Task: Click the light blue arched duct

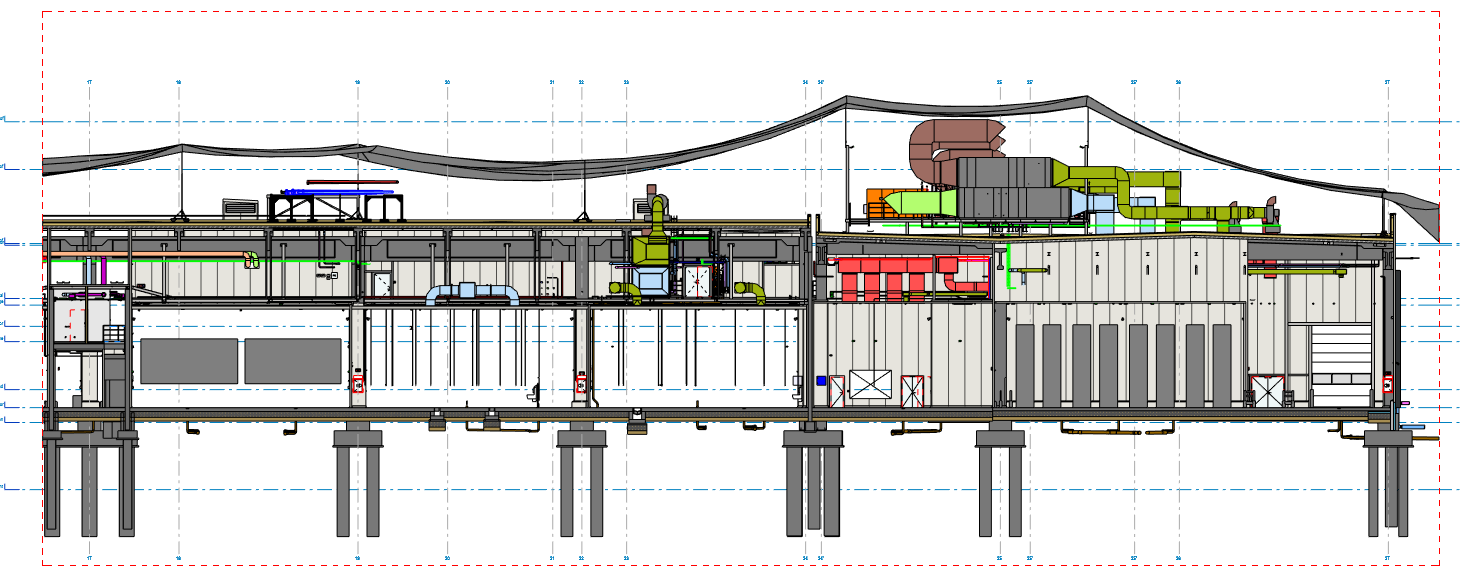Action: 472,292
